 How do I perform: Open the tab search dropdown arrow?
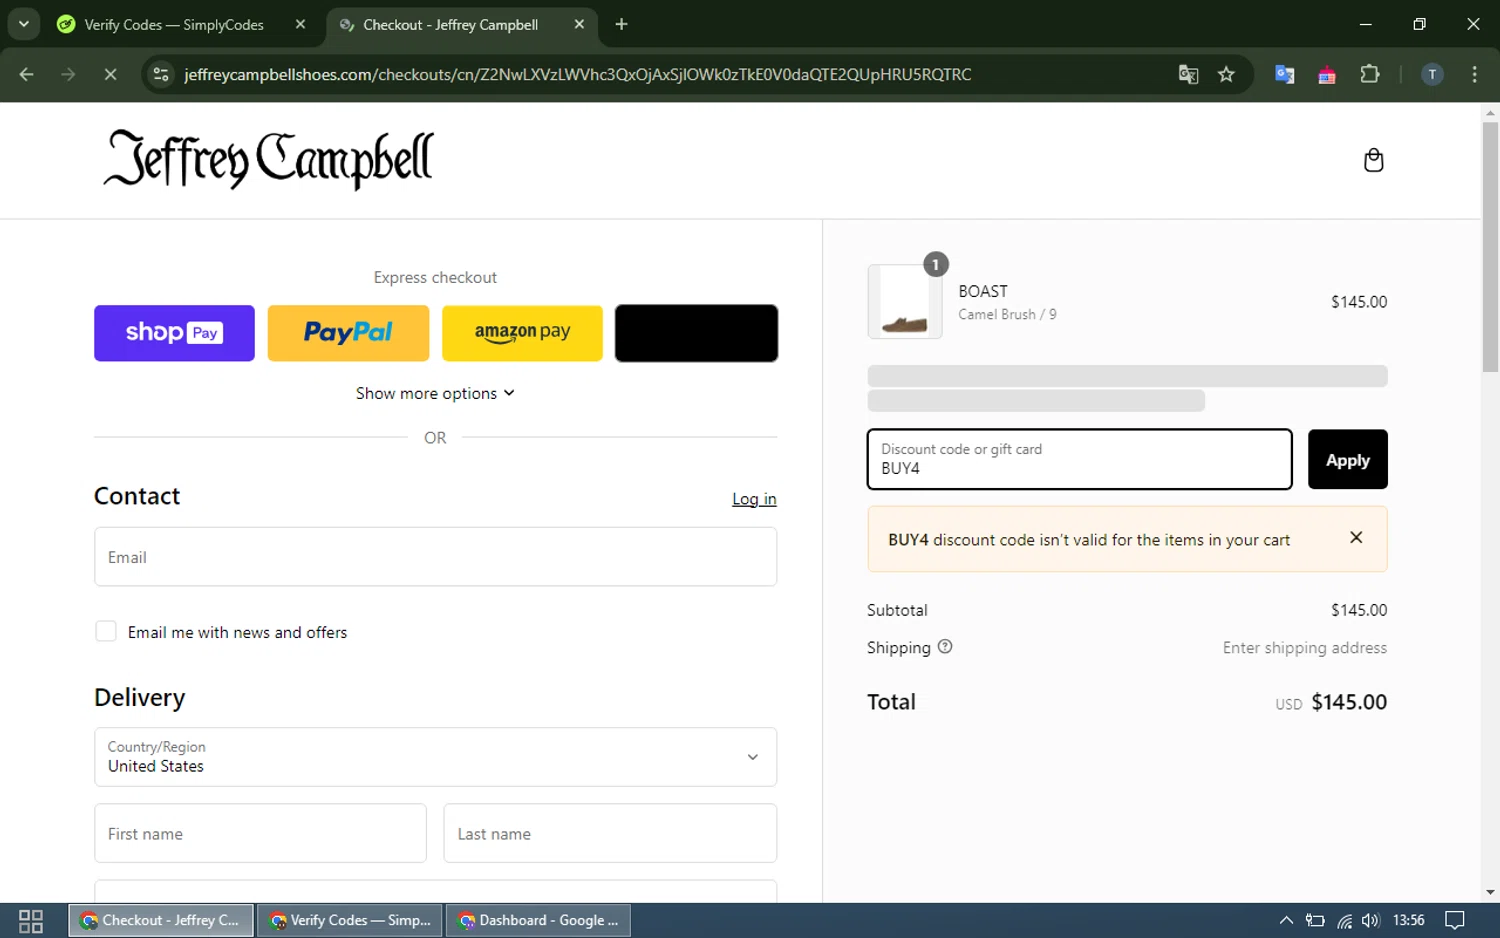pos(24,24)
